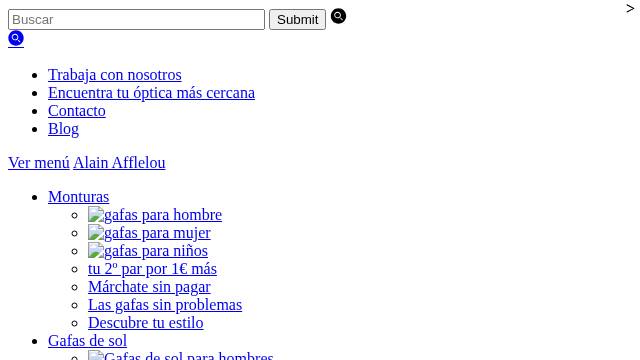Screen dimensions: 640x360
Task: Click the Submit button
Action: 297,20
